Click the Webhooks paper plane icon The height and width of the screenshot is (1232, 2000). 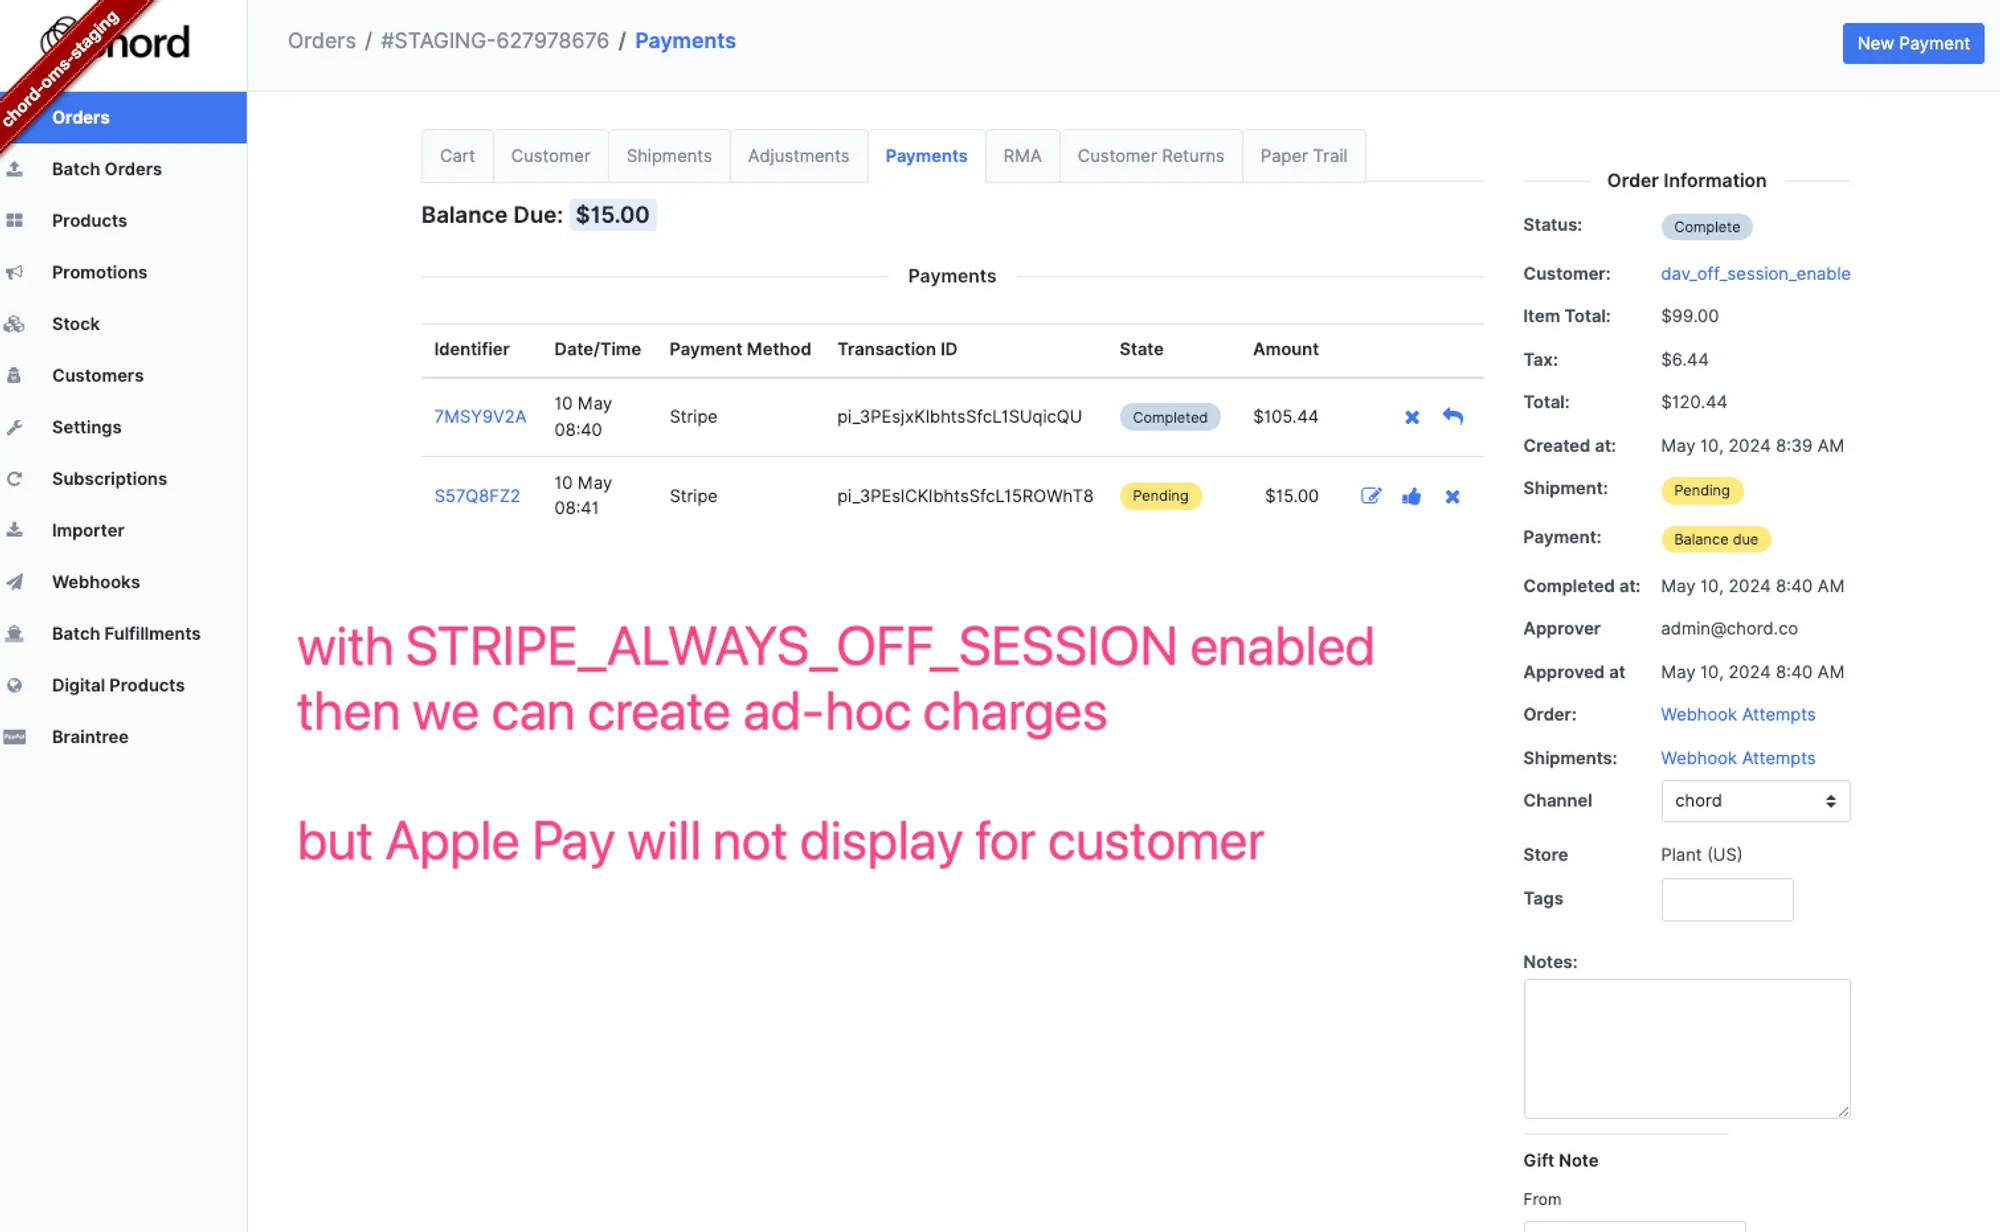[x=14, y=582]
